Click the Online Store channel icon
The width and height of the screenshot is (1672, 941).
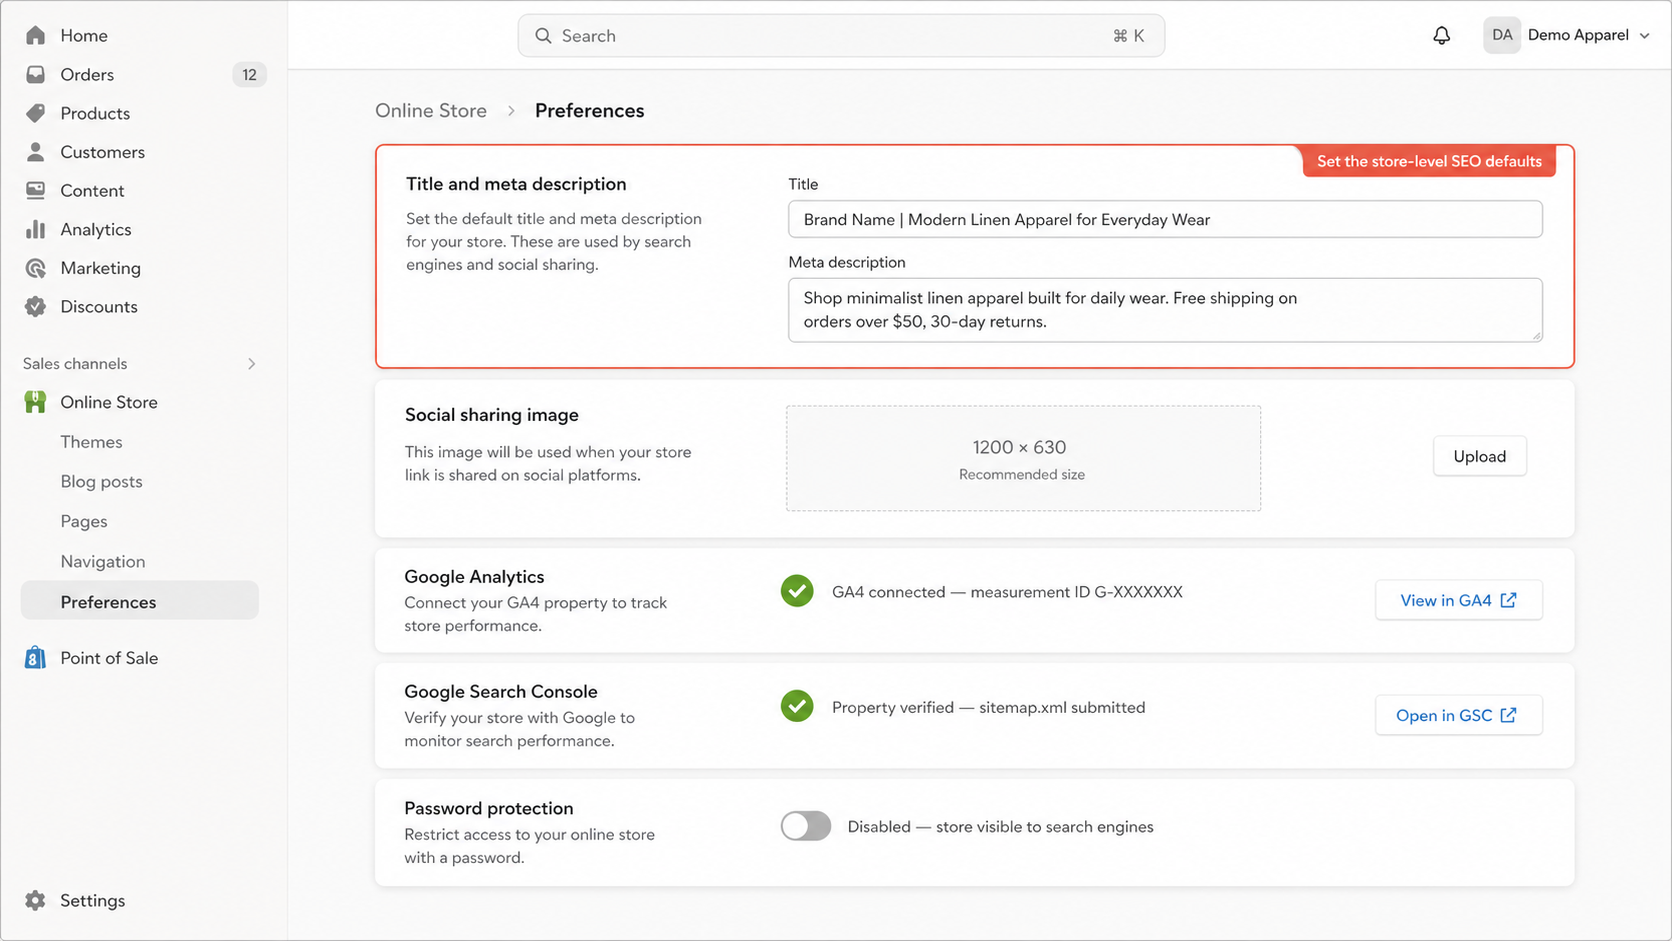pyautogui.click(x=35, y=401)
